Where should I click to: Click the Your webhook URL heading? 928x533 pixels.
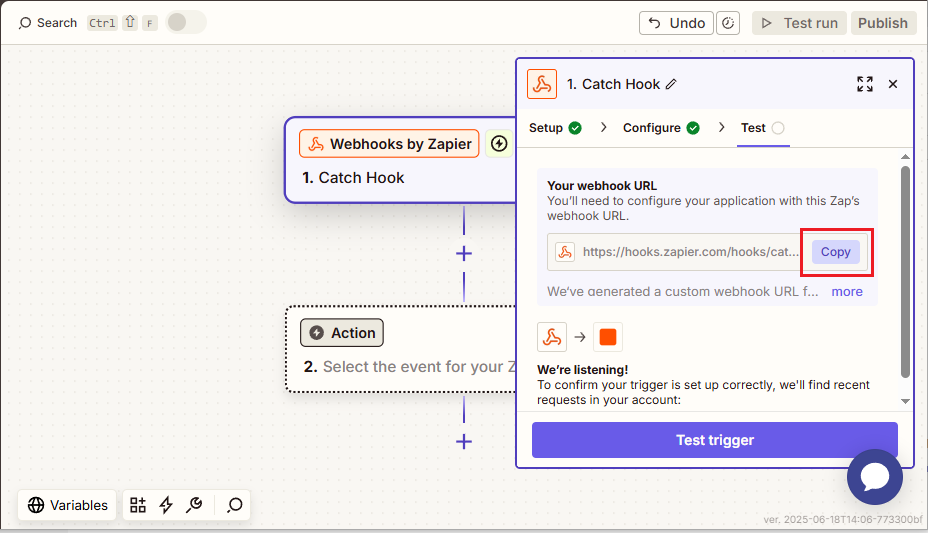602,186
